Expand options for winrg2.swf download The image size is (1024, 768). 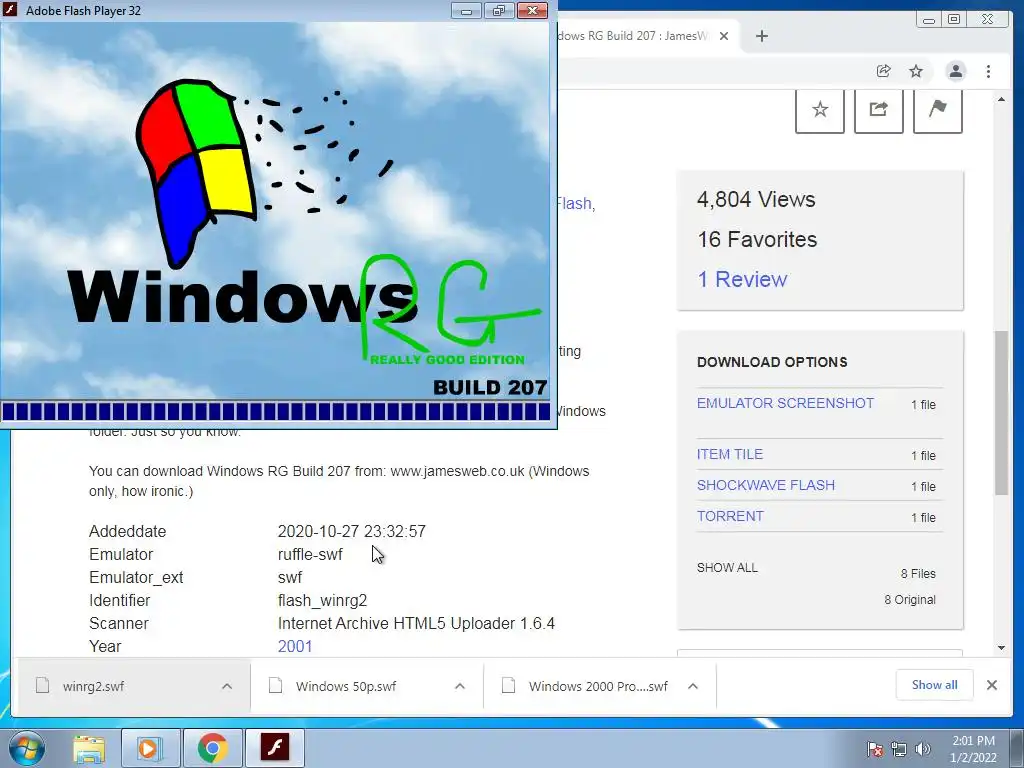[227, 686]
